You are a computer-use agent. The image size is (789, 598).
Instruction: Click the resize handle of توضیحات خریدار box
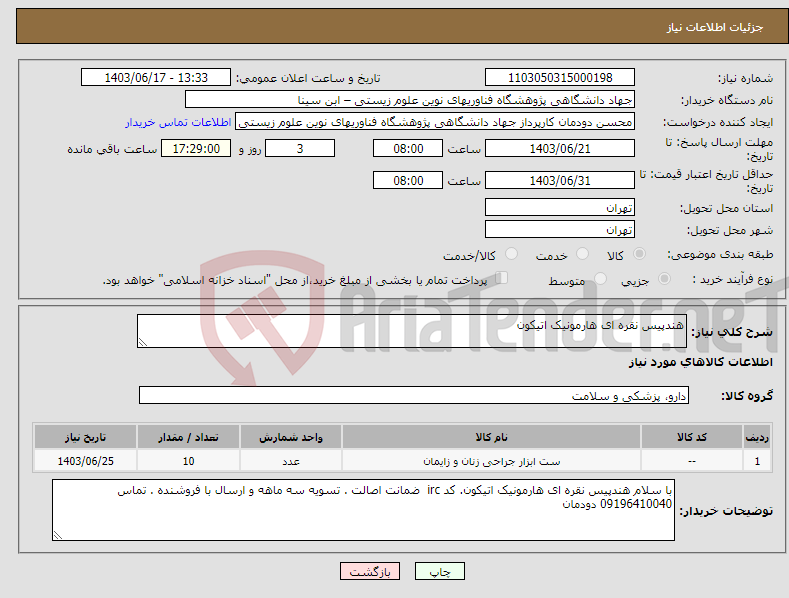(58, 535)
